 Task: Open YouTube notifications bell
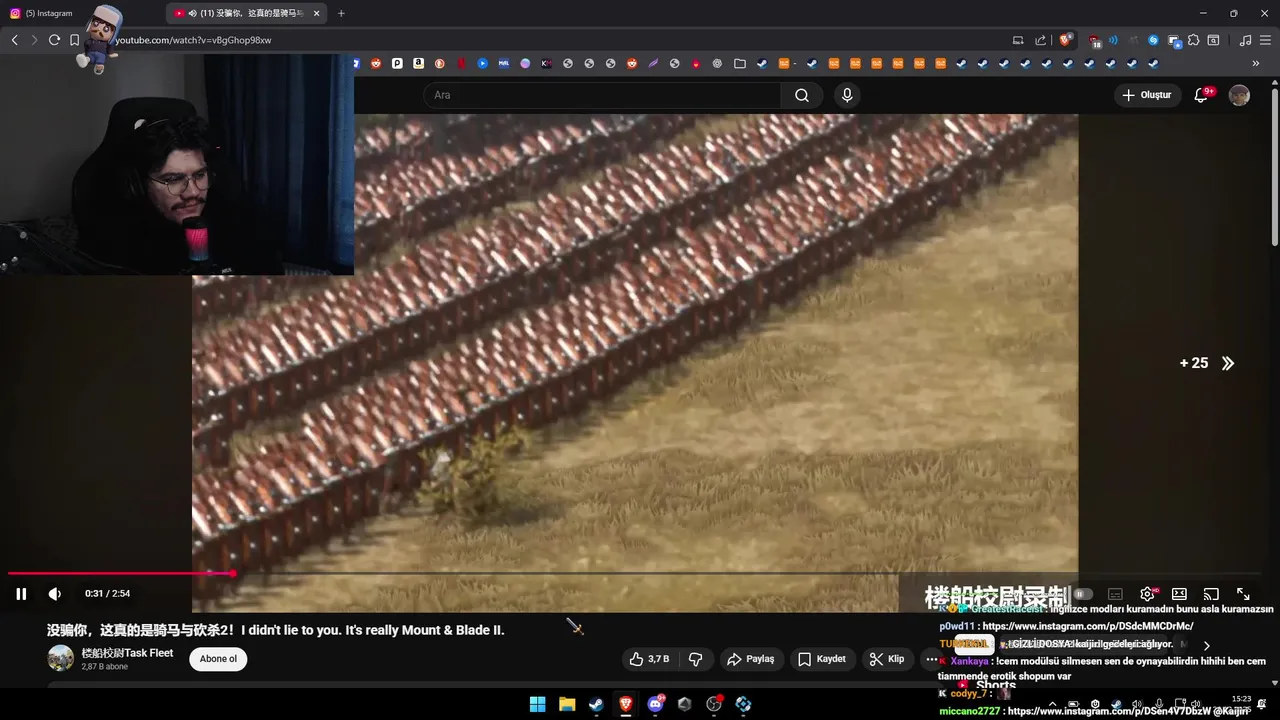1203,95
